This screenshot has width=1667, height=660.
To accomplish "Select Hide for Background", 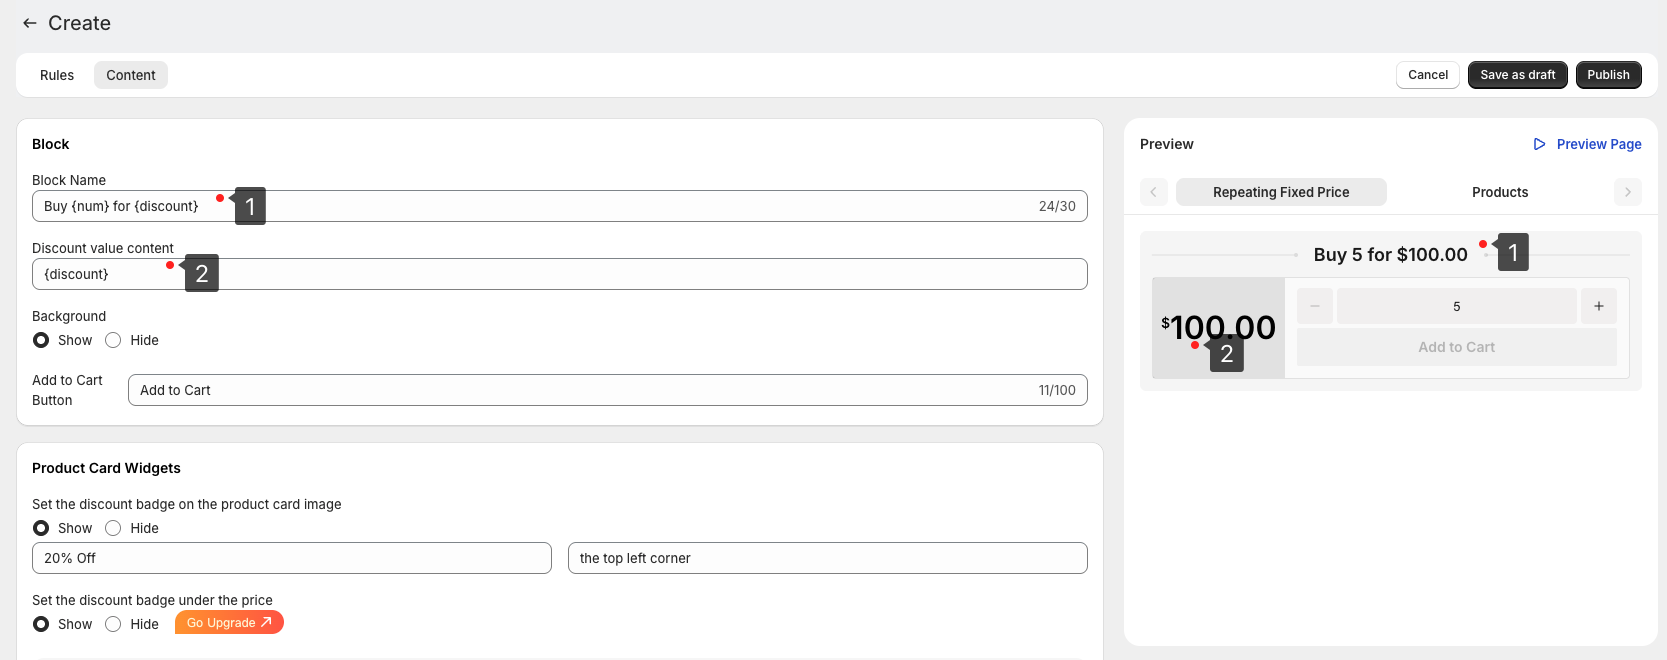I will click(x=114, y=340).
